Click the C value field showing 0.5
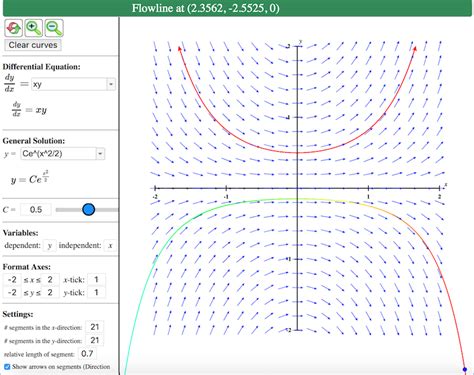This screenshot has width=474, height=375. point(36,210)
